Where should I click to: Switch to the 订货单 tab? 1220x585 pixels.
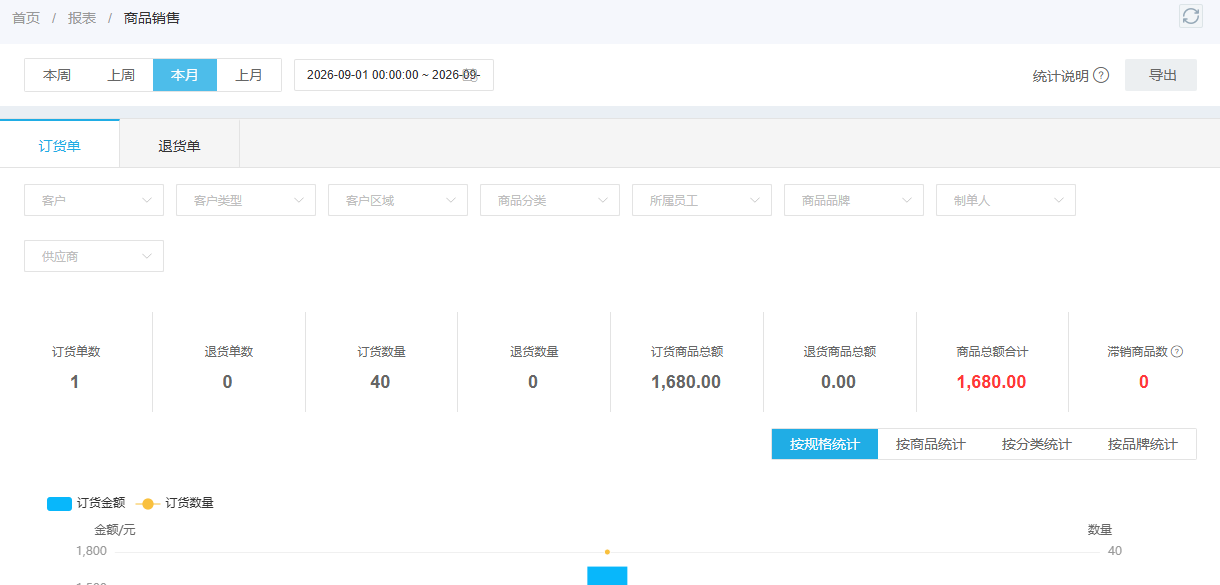pyautogui.click(x=60, y=146)
